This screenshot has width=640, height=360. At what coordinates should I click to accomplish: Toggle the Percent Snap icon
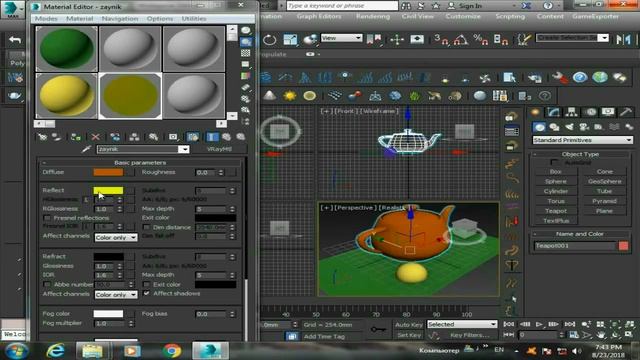coord(480,39)
